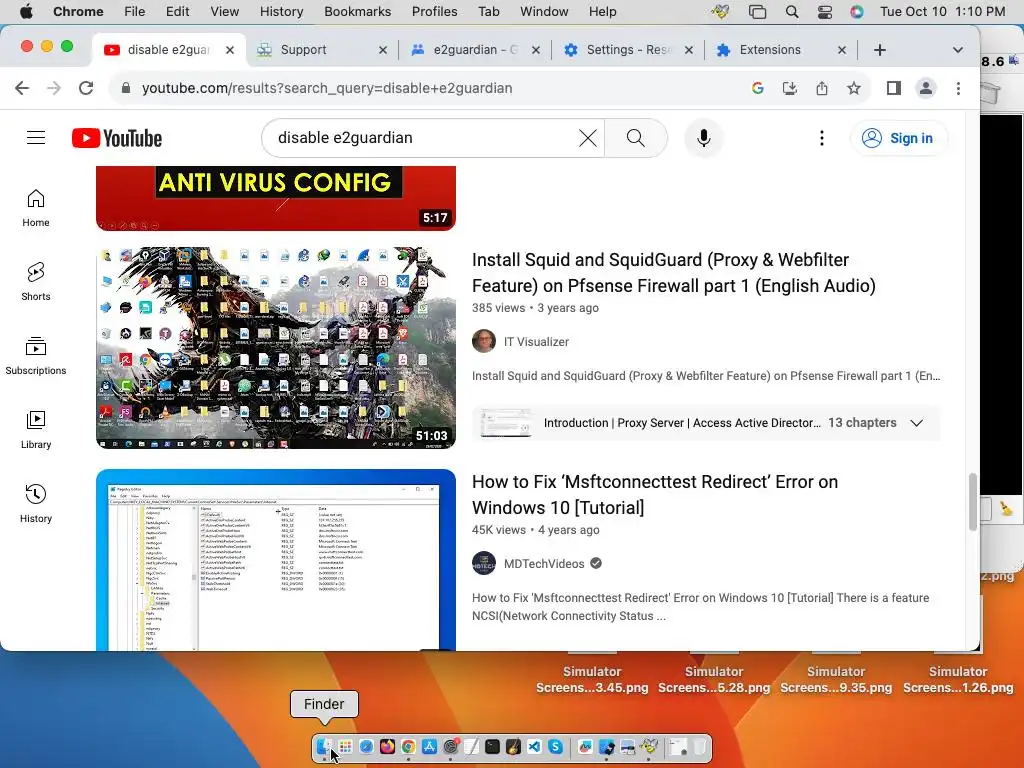The height and width of the screenshot is (768, 1024).
Task: Expand the 13 chapters chevron
Action: [x=916, y=423]
